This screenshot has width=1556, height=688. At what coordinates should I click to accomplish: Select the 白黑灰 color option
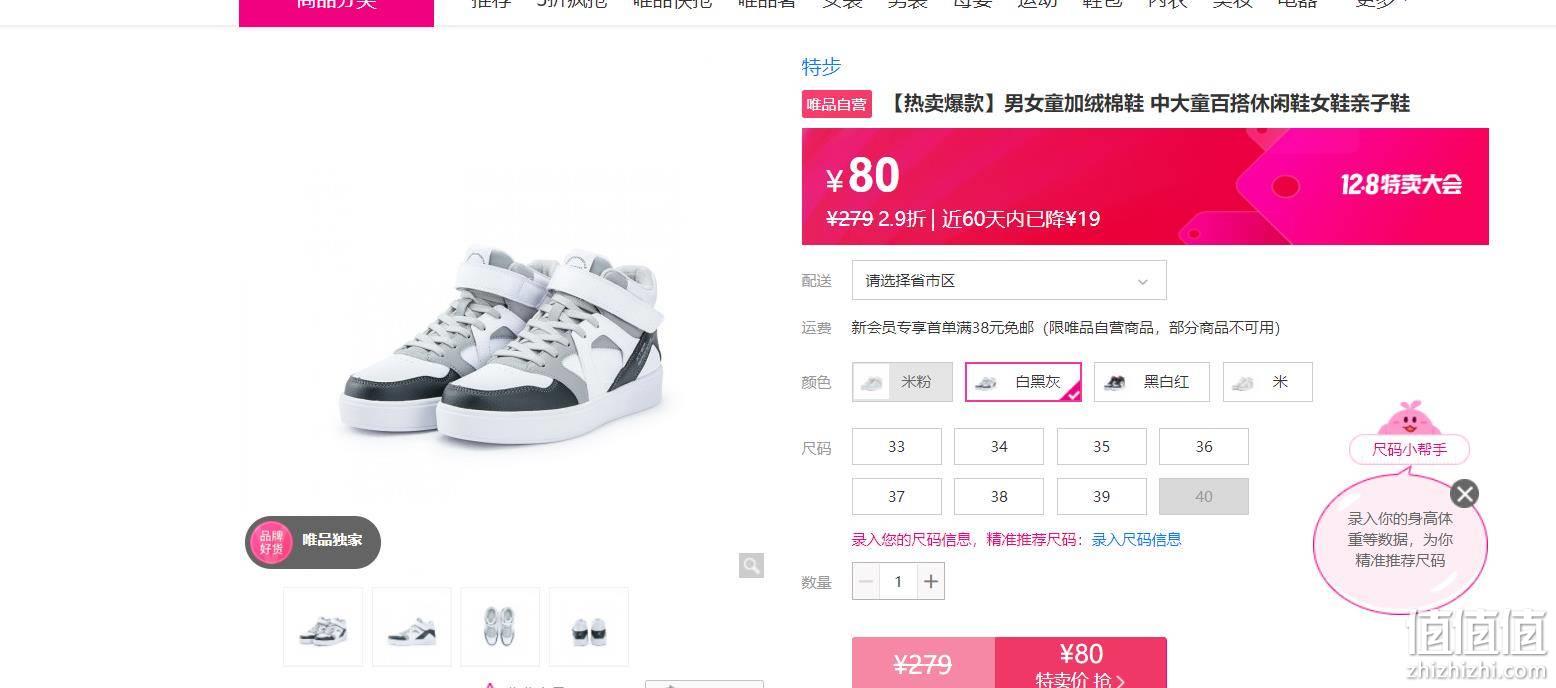[1023, 382]
